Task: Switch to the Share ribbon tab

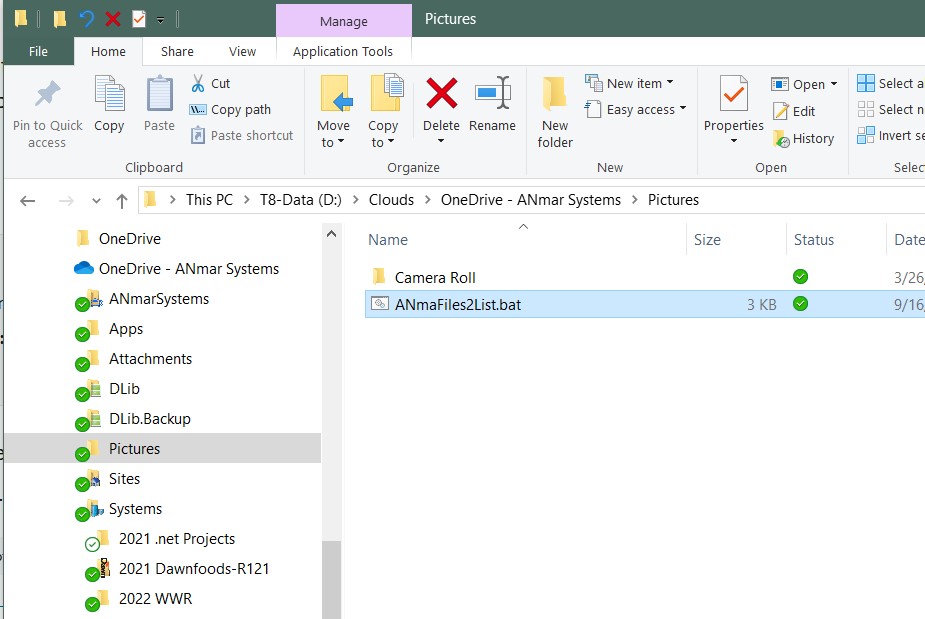Action: (177, 52)
